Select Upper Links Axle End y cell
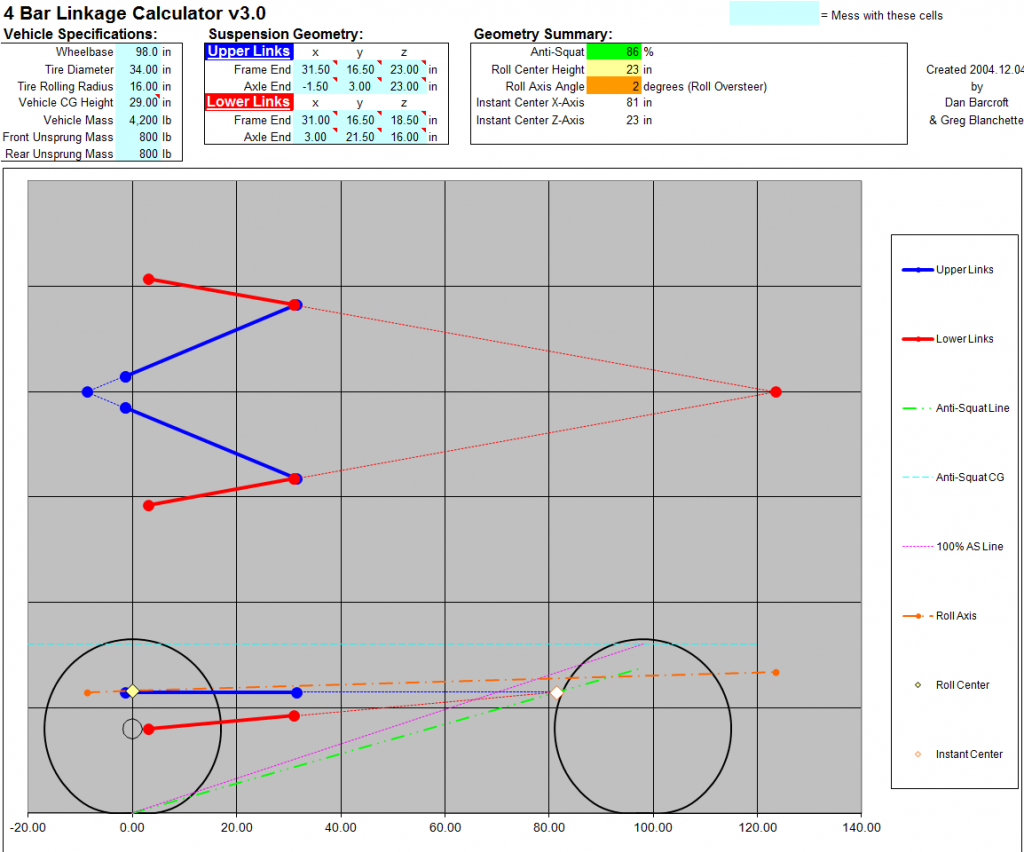The width and height of the screenshot is (1024, 852). tap(360, 86)
